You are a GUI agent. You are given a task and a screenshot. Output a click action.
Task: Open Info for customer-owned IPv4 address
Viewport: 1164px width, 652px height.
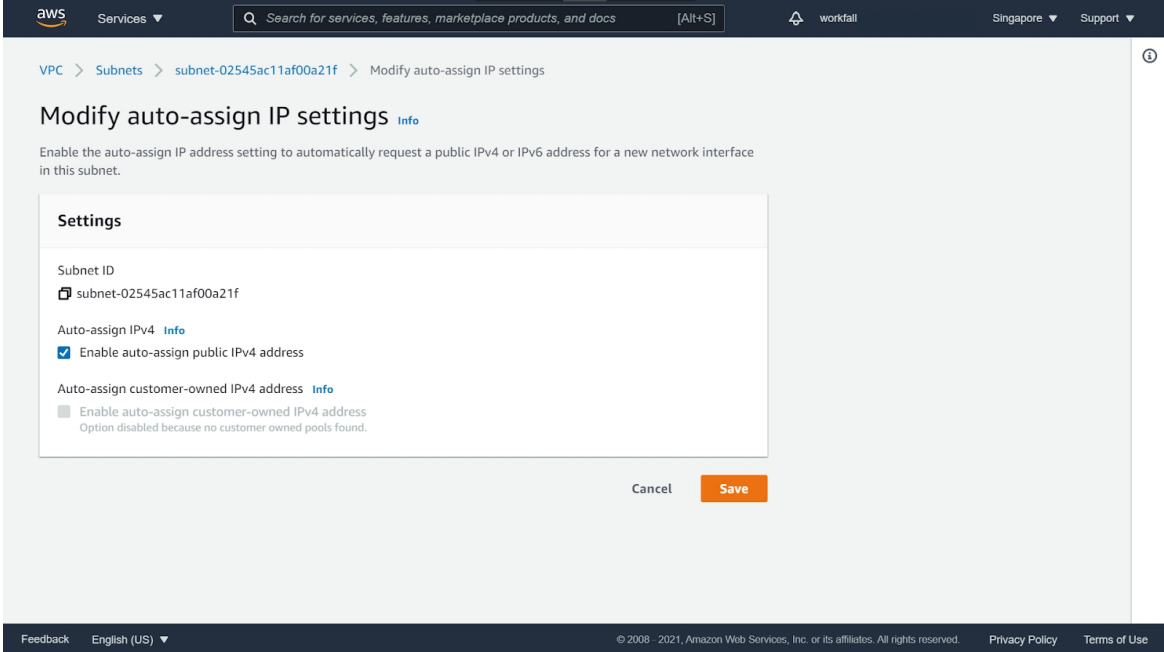(x=322, y=389)
